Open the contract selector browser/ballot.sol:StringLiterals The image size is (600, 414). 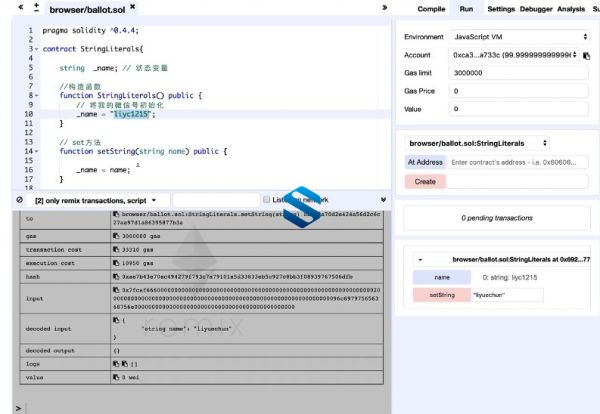[x=477, y=143]
